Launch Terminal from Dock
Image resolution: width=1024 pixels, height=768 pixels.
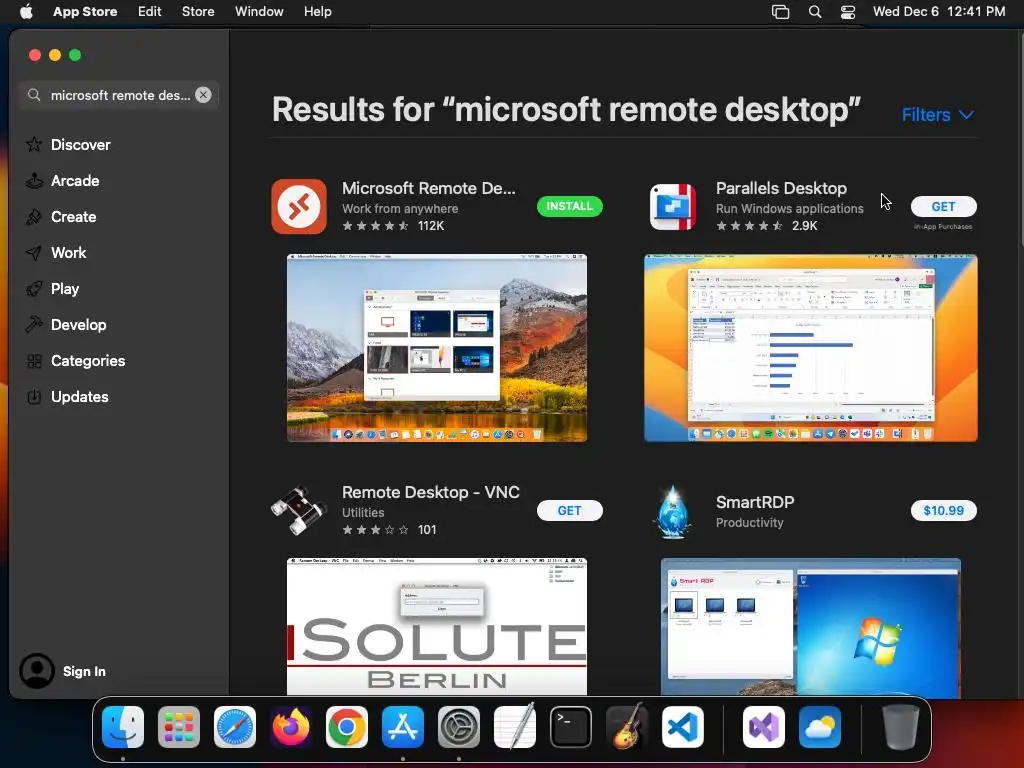(571, 727)
